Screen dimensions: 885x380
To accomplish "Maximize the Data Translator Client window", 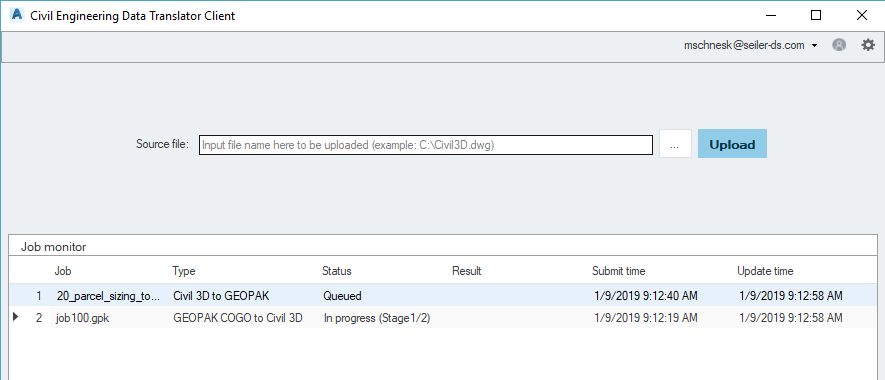I will (816, 15).
